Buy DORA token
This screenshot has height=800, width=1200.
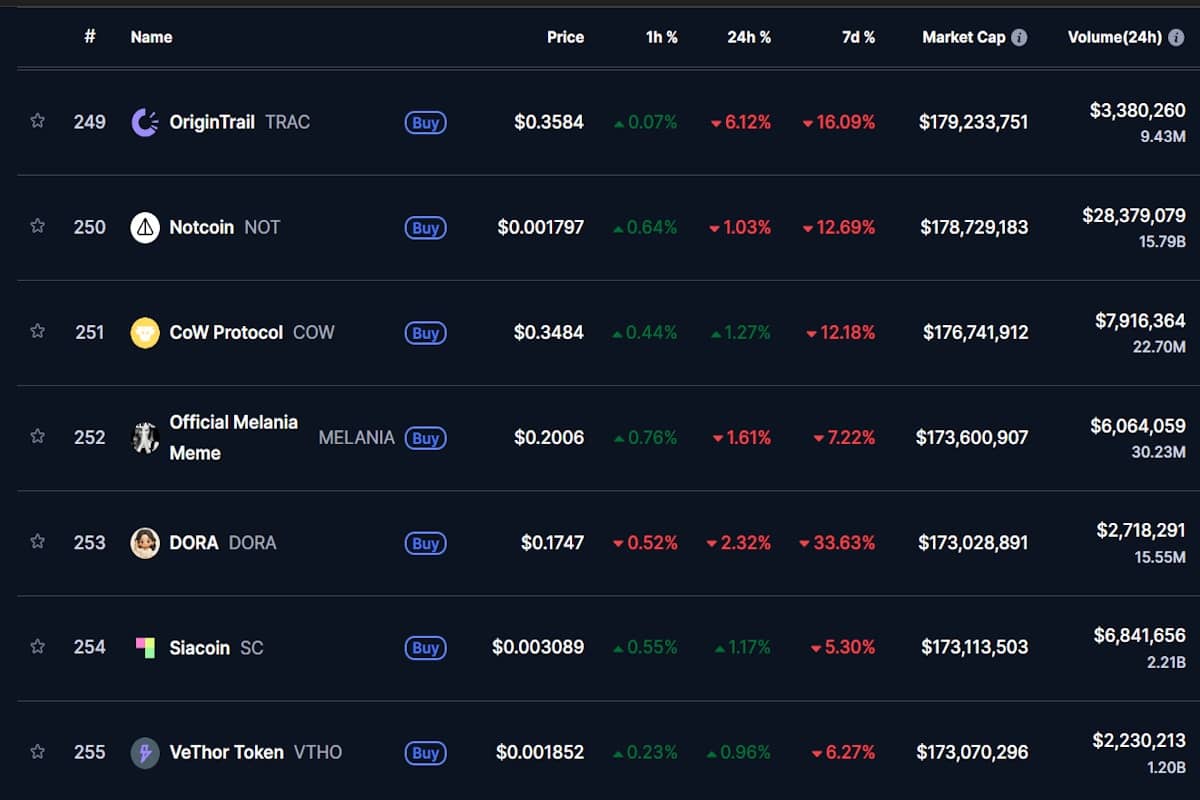pyautogui.click(x=425, y=543)
